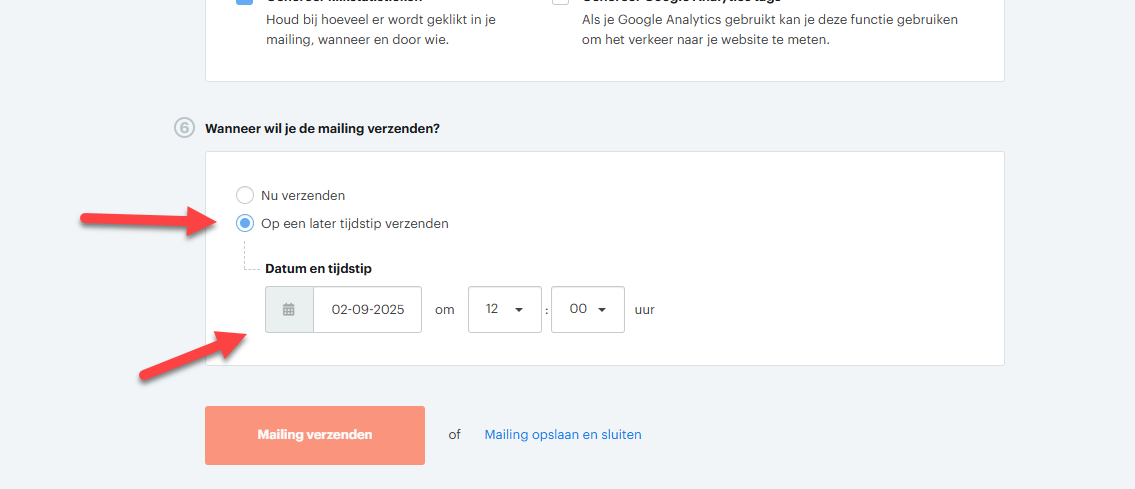Image resolution: width=1135 pixels, height=489 pixels.
Task: Toggle the blue link statistics checkbox
Action: [245, 2]
